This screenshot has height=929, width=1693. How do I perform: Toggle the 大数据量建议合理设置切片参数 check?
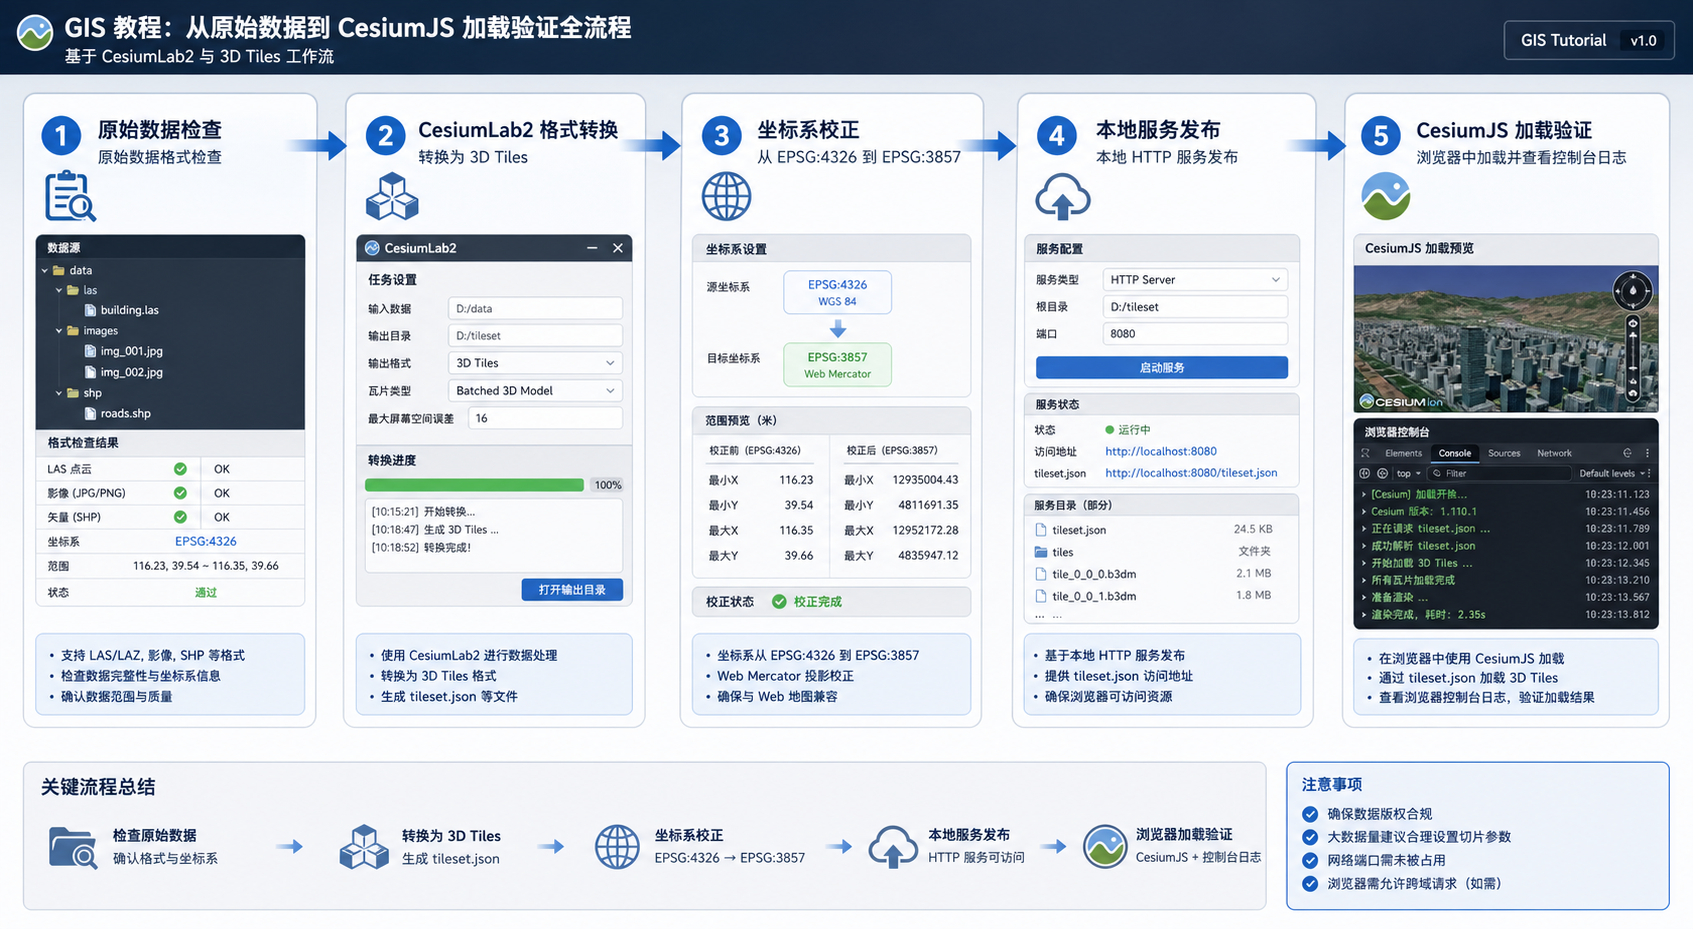click(1310, 837)
